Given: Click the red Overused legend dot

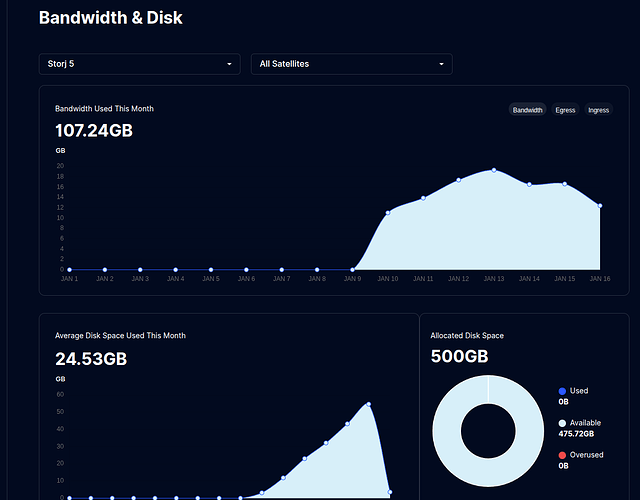Looking at the screenshot, I should [562, 455].
